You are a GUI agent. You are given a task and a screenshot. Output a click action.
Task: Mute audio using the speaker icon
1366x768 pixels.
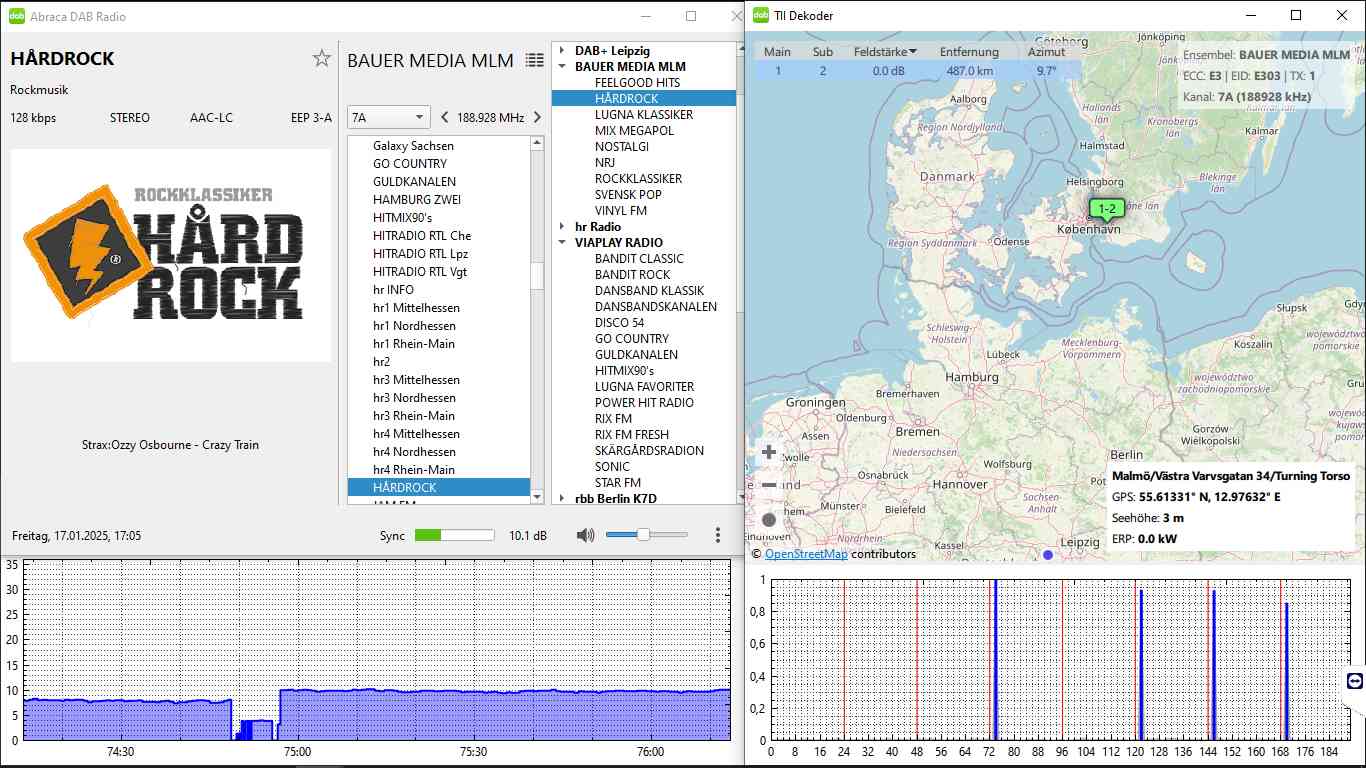585,535
